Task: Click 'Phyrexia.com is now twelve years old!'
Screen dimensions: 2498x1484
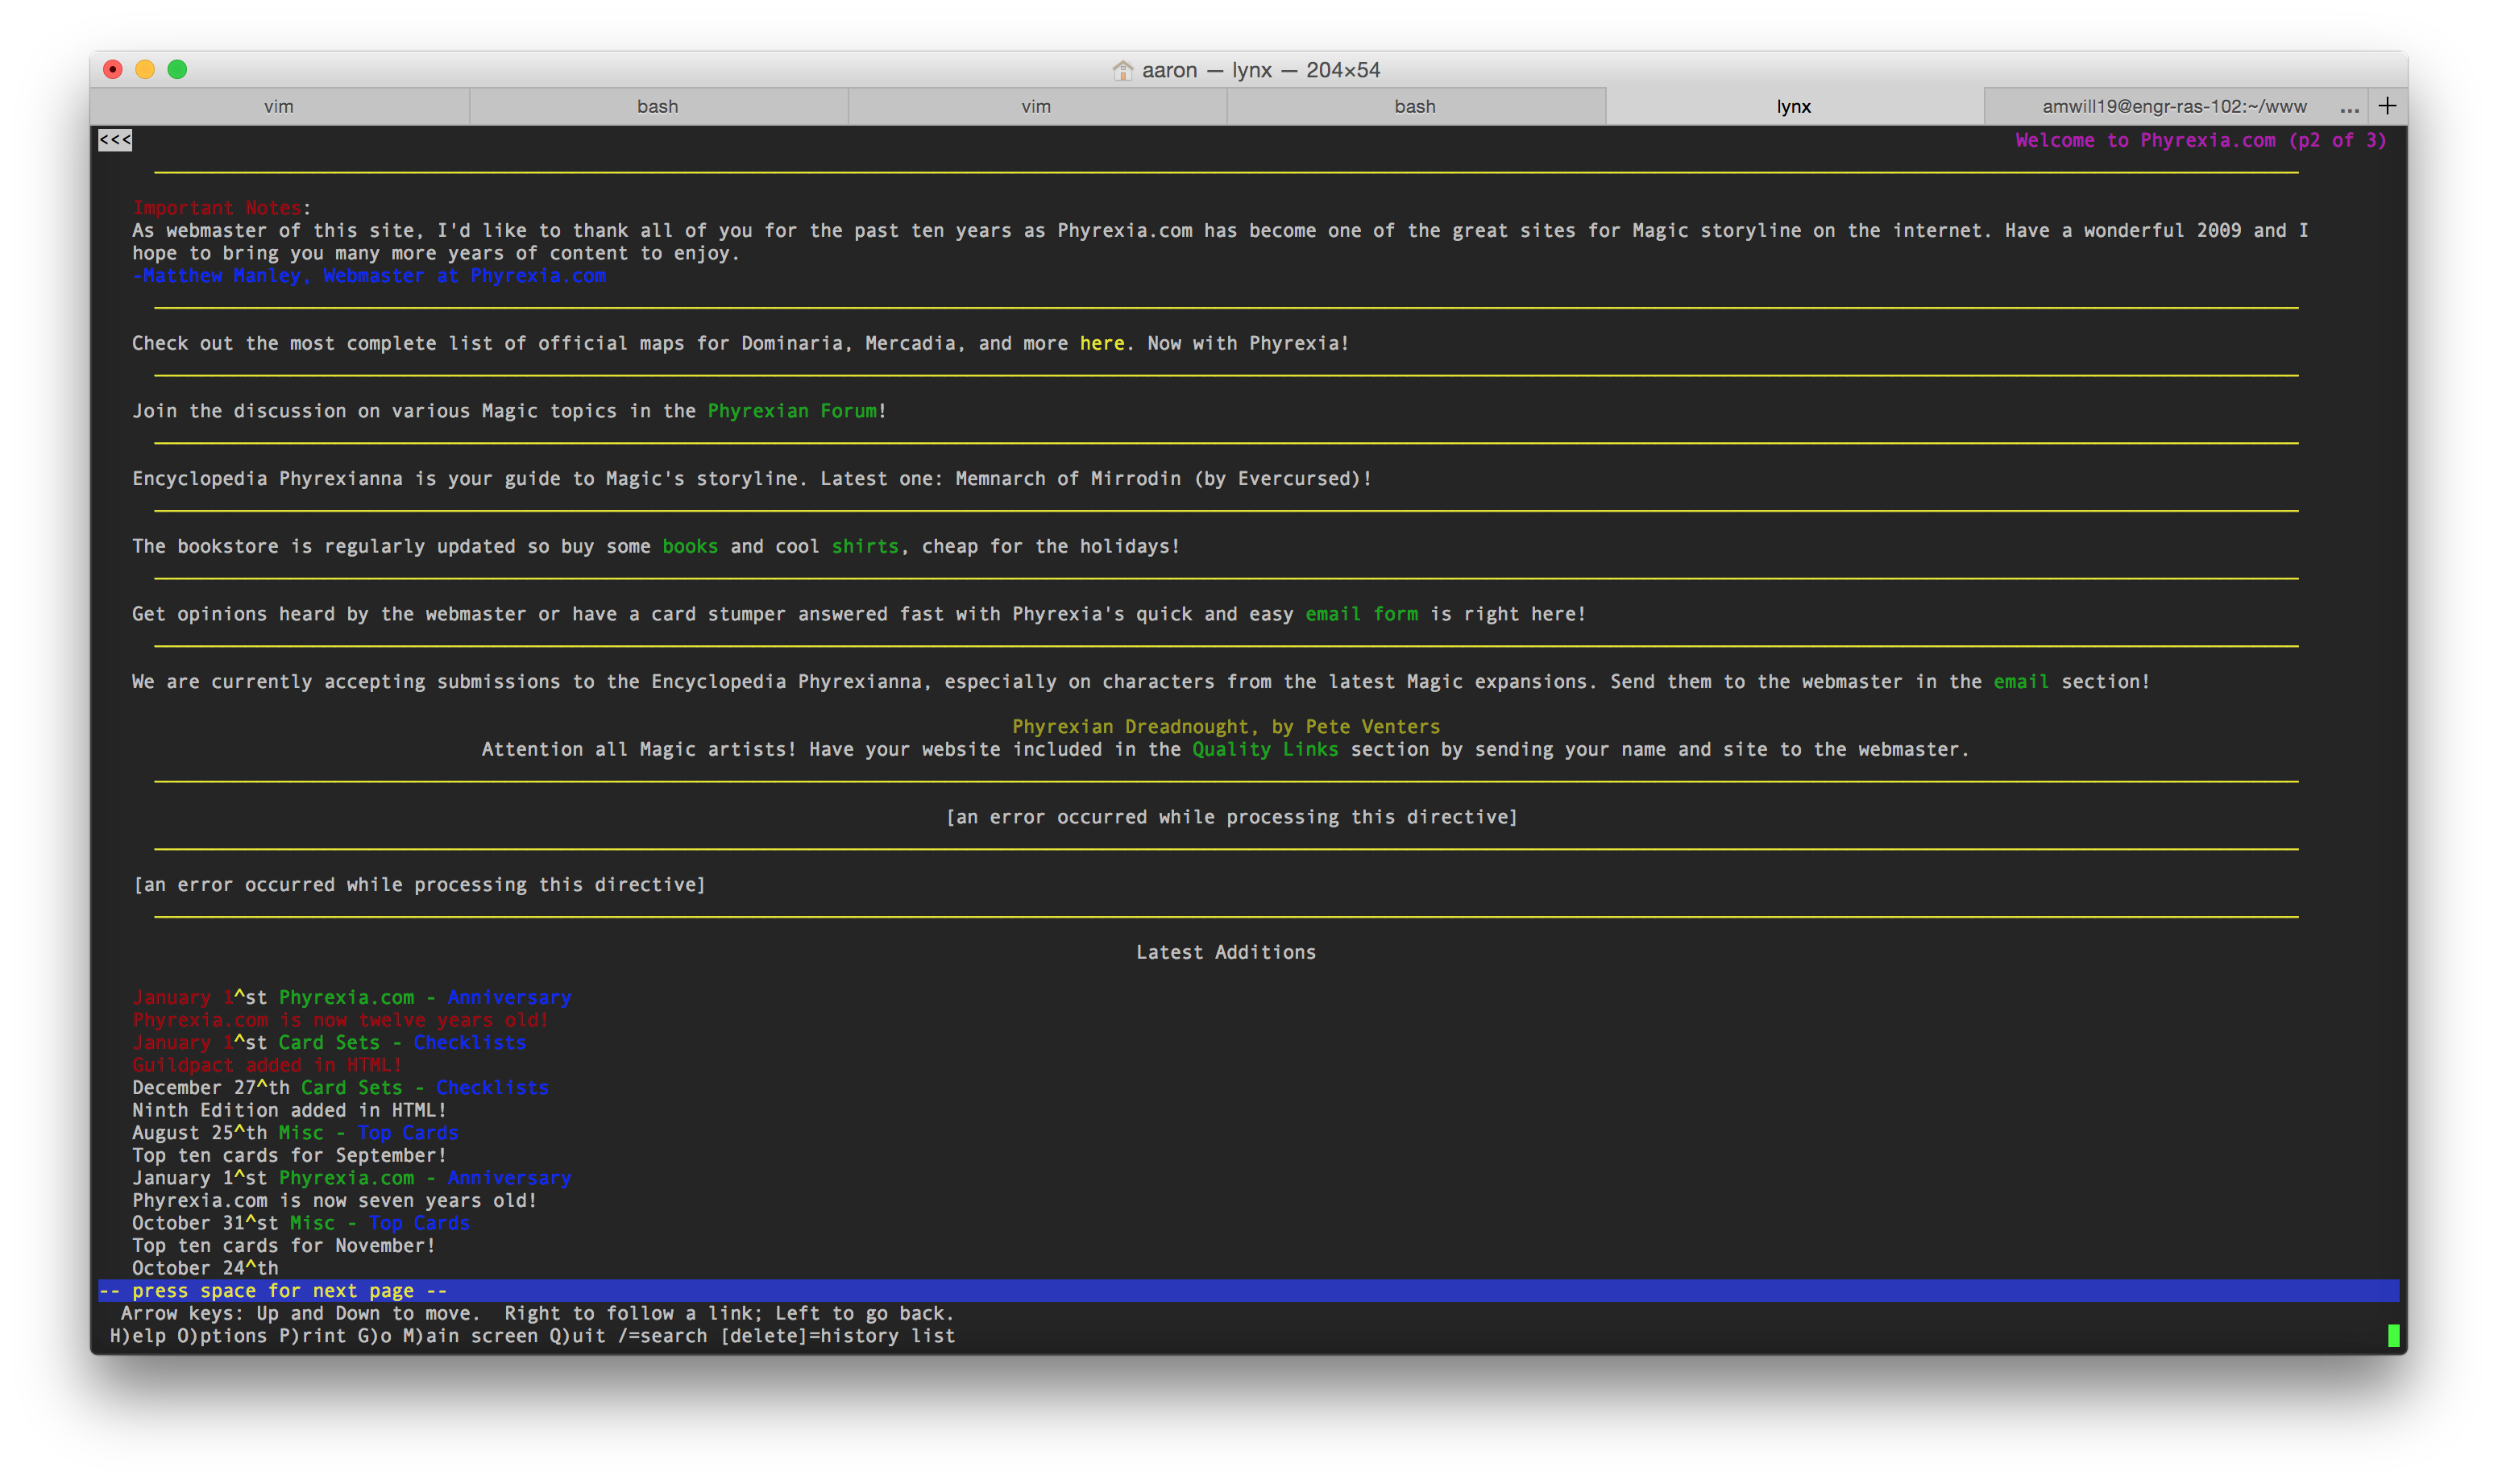Action: coord(340,1020)
